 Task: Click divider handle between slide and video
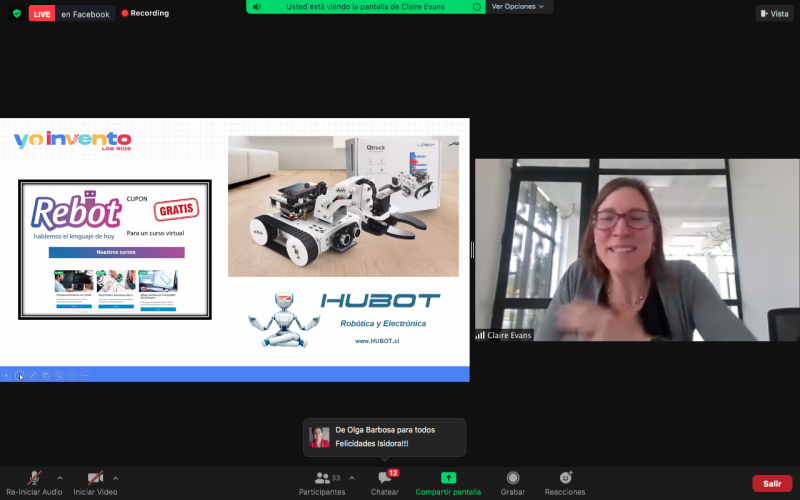[472, 249]
